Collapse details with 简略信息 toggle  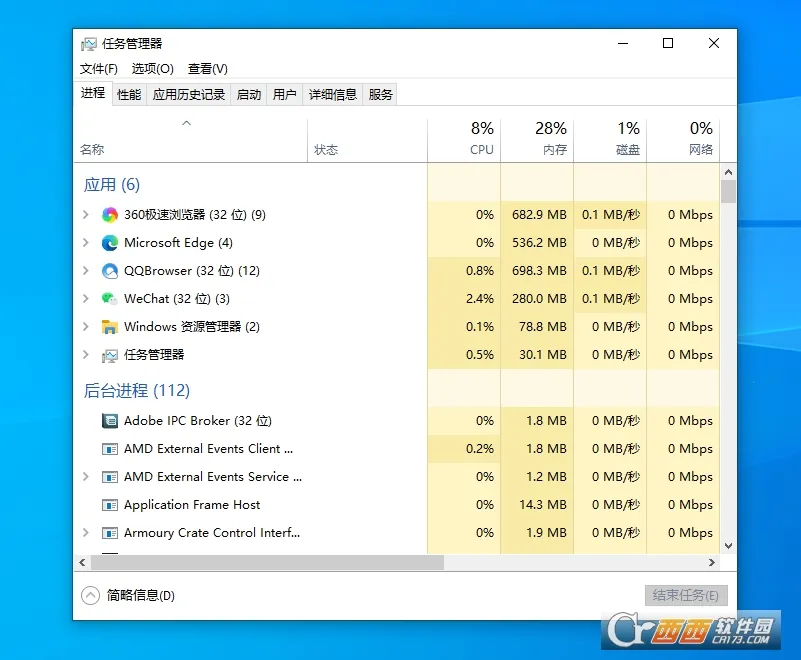[x=91, y=596]
